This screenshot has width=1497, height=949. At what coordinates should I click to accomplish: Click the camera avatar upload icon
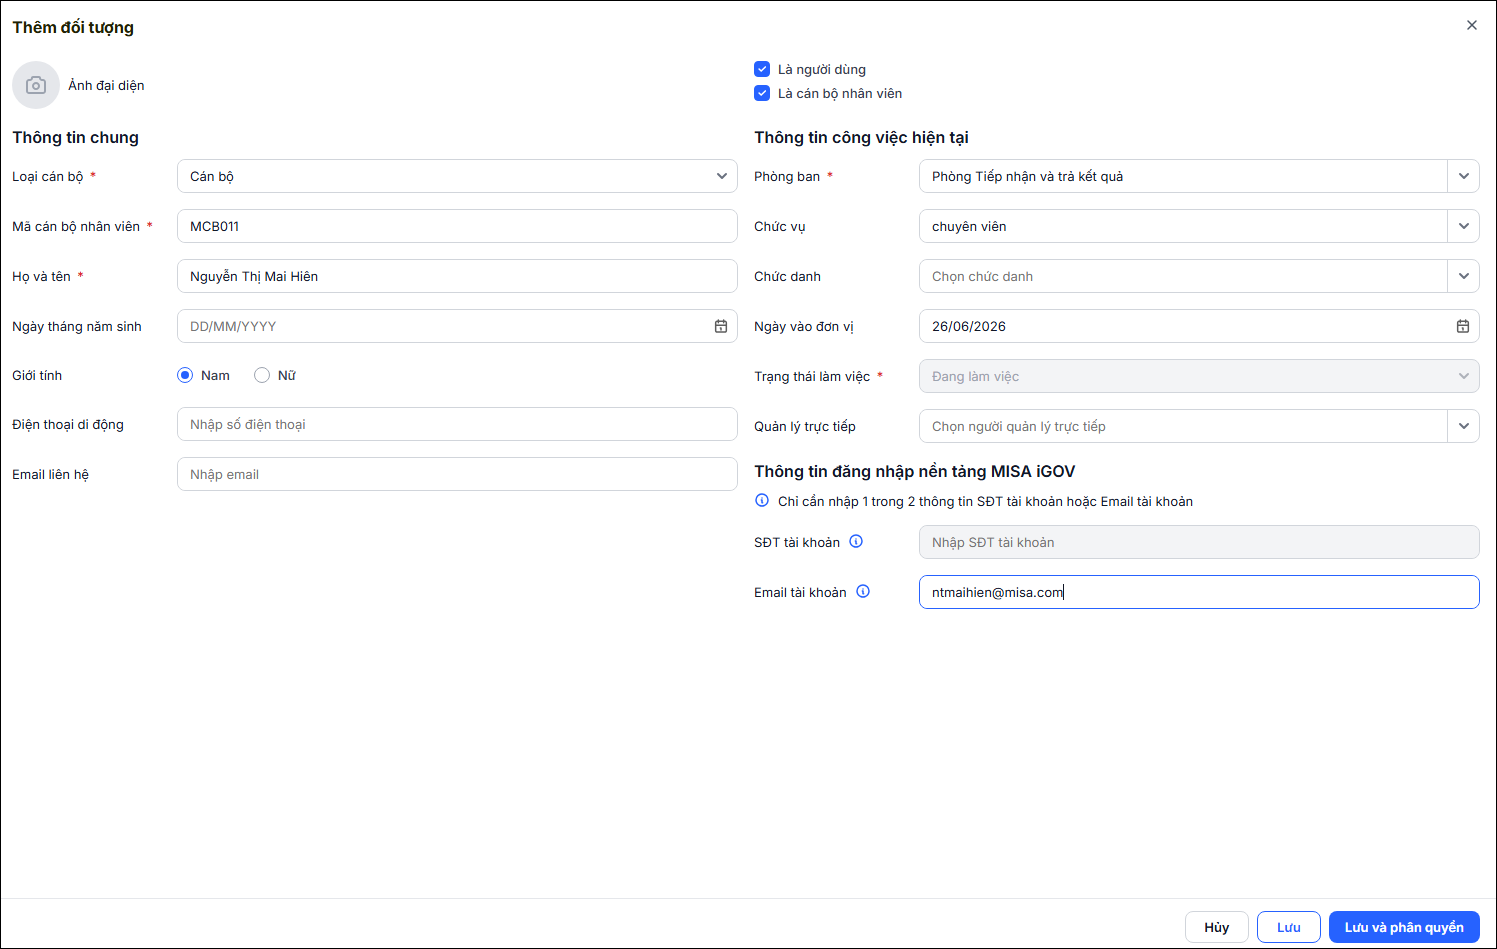36,85
